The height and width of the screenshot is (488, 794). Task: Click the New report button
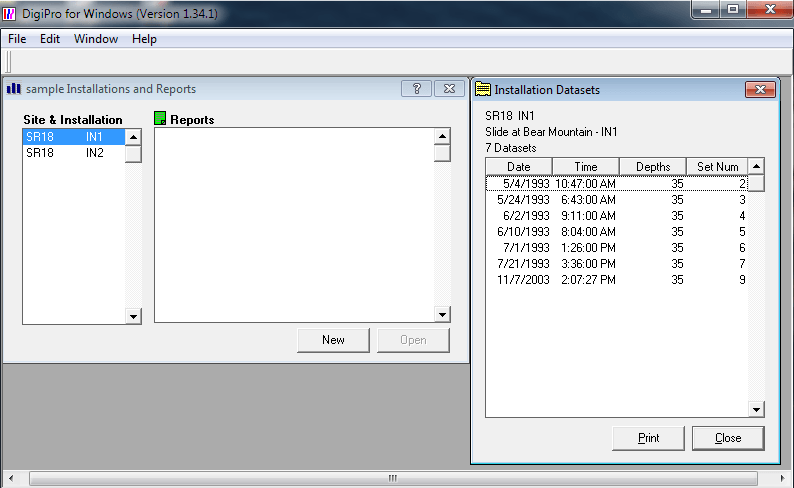pyautogui.click(x=333, y=340)
